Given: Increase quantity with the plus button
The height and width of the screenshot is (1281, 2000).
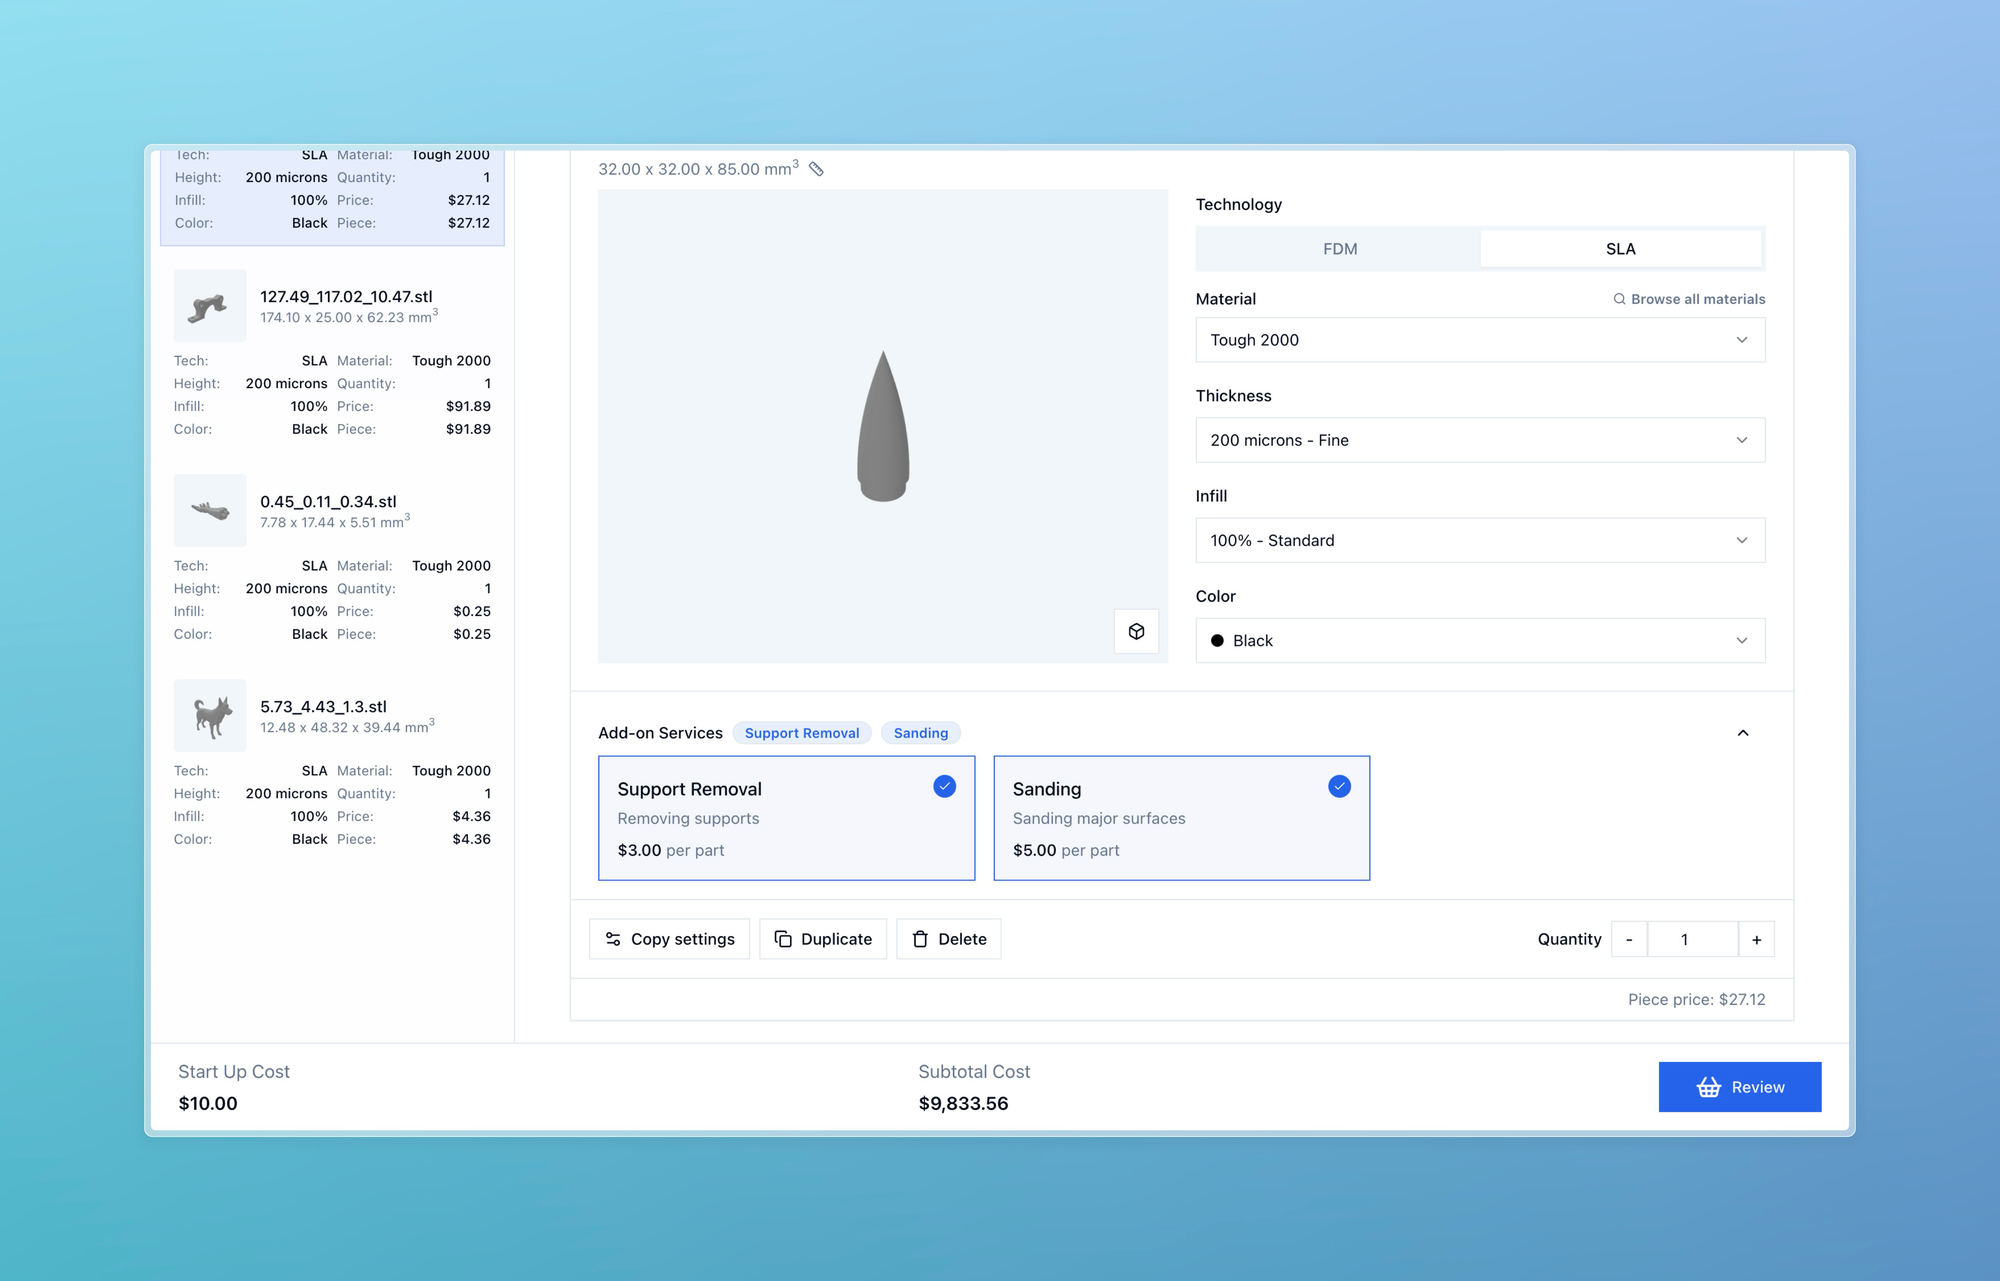Looking at the screenshot, I should (x=1756, y=939).
